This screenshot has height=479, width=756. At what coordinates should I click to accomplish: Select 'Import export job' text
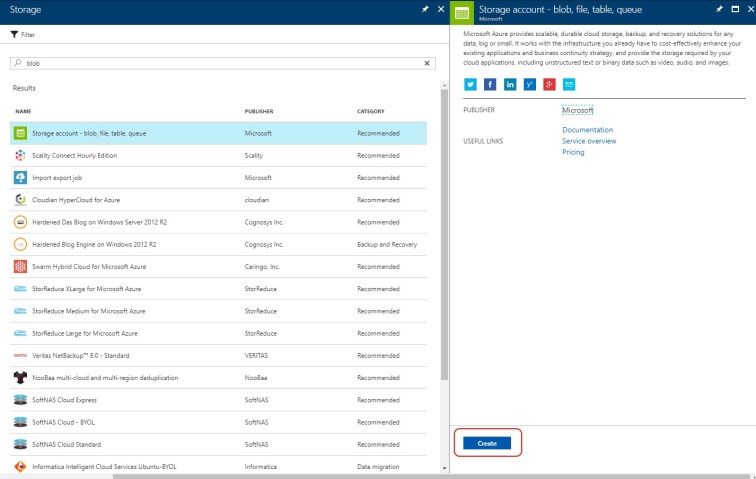57,178
